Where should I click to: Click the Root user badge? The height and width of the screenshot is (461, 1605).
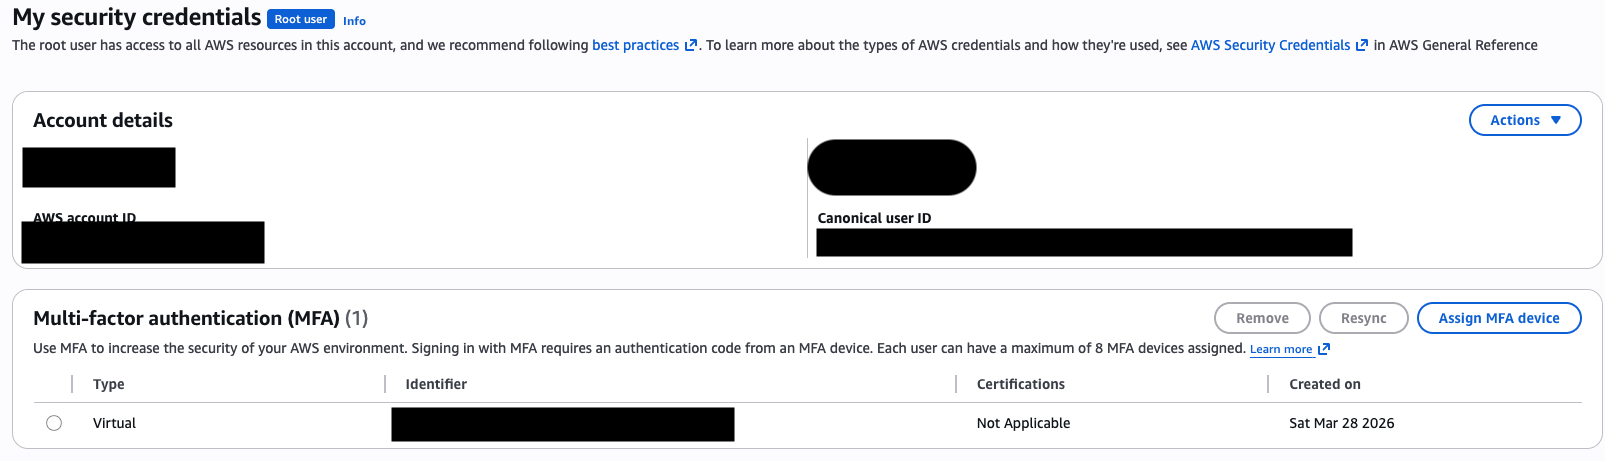coord(300,19)
